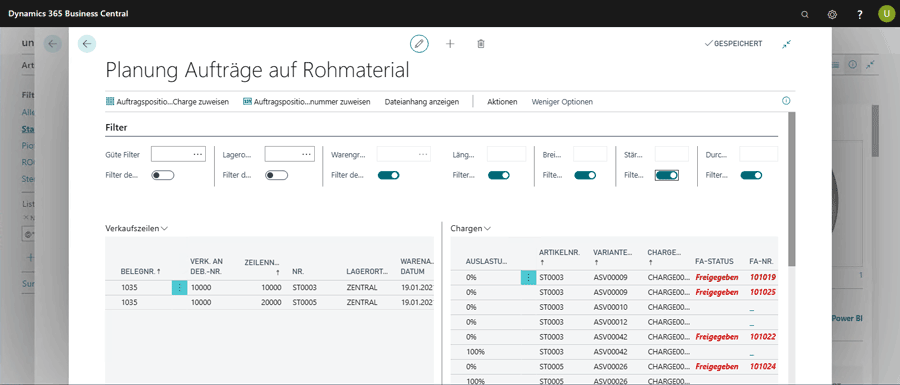Open the Aktionen menu
900x385 pixels.
click(502, 102)
